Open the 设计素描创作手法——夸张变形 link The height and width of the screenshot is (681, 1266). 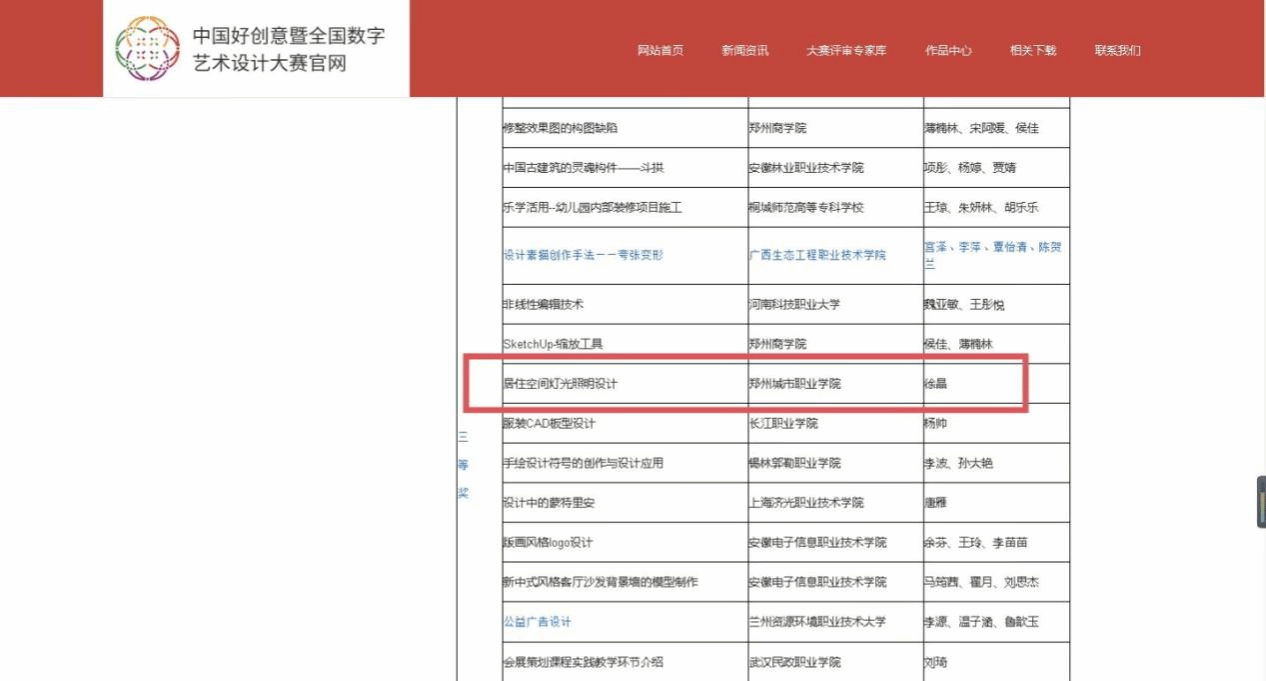[583, 255]
